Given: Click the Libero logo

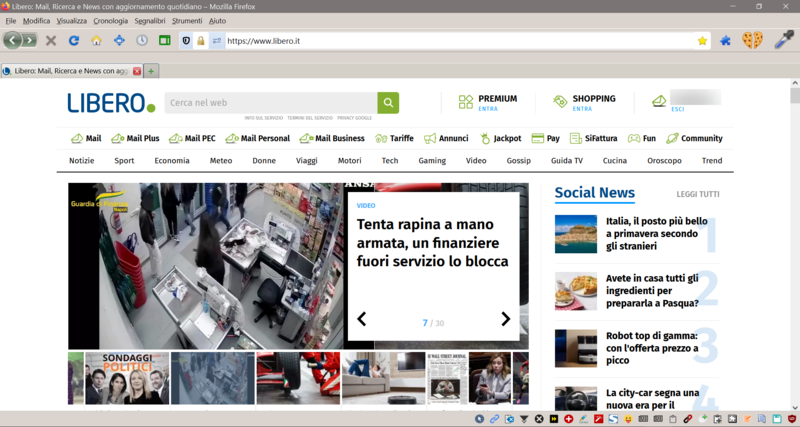Looking at the screenshot, I should [x=111, y=103].
